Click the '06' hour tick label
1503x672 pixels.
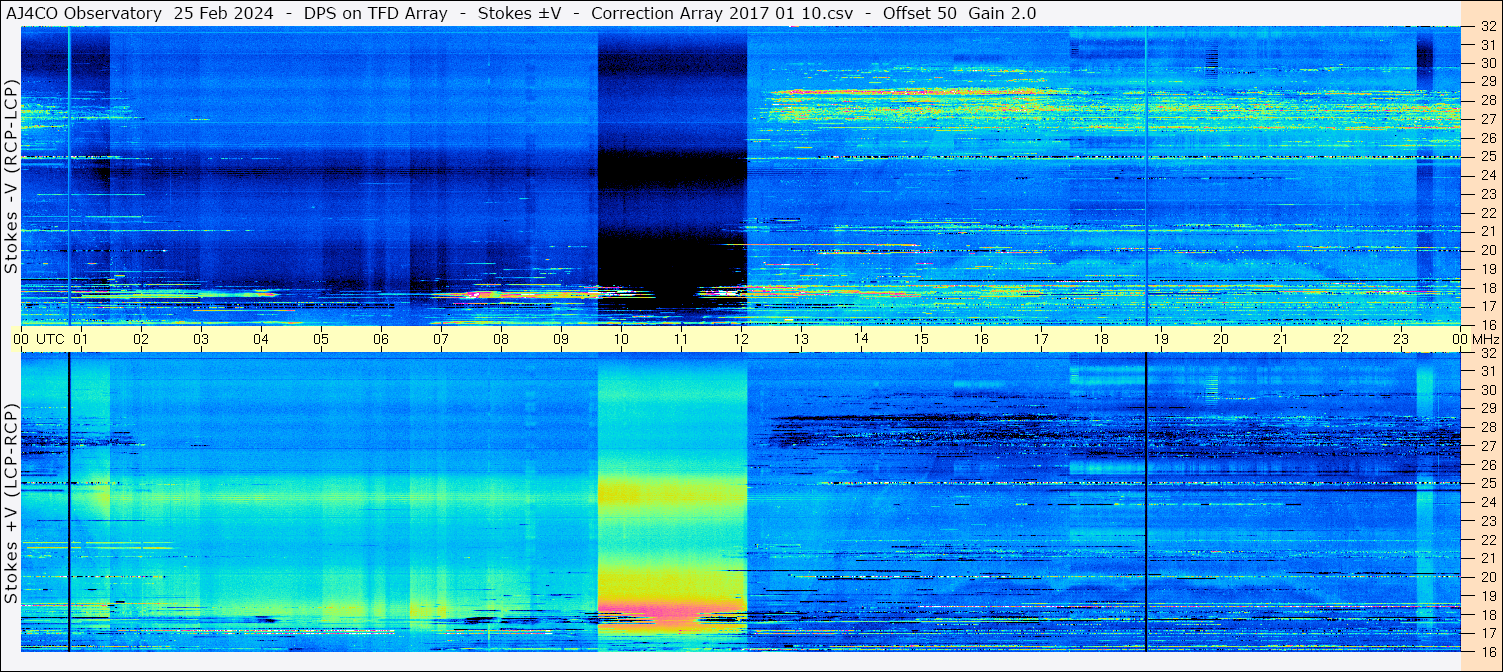[381, 339]
